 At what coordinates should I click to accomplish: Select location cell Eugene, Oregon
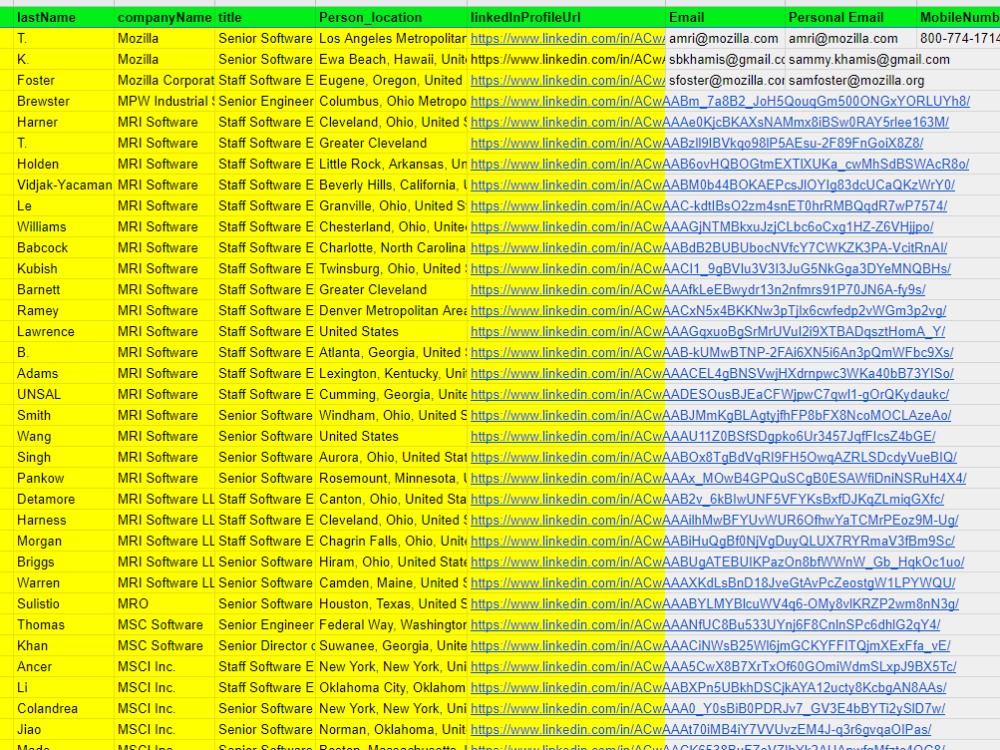pos(392,81)
